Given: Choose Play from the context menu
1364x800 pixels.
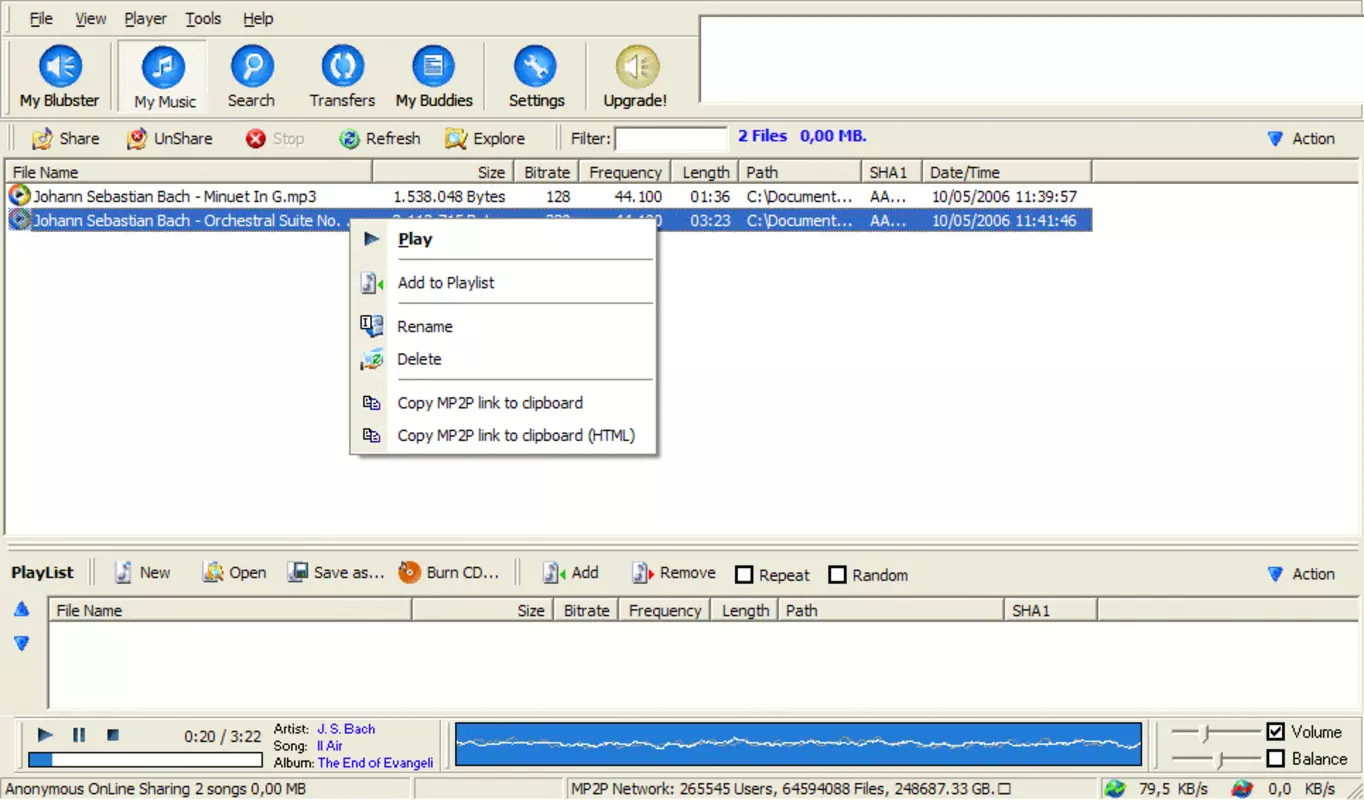Looking at the screenshot, I should 505,239.
